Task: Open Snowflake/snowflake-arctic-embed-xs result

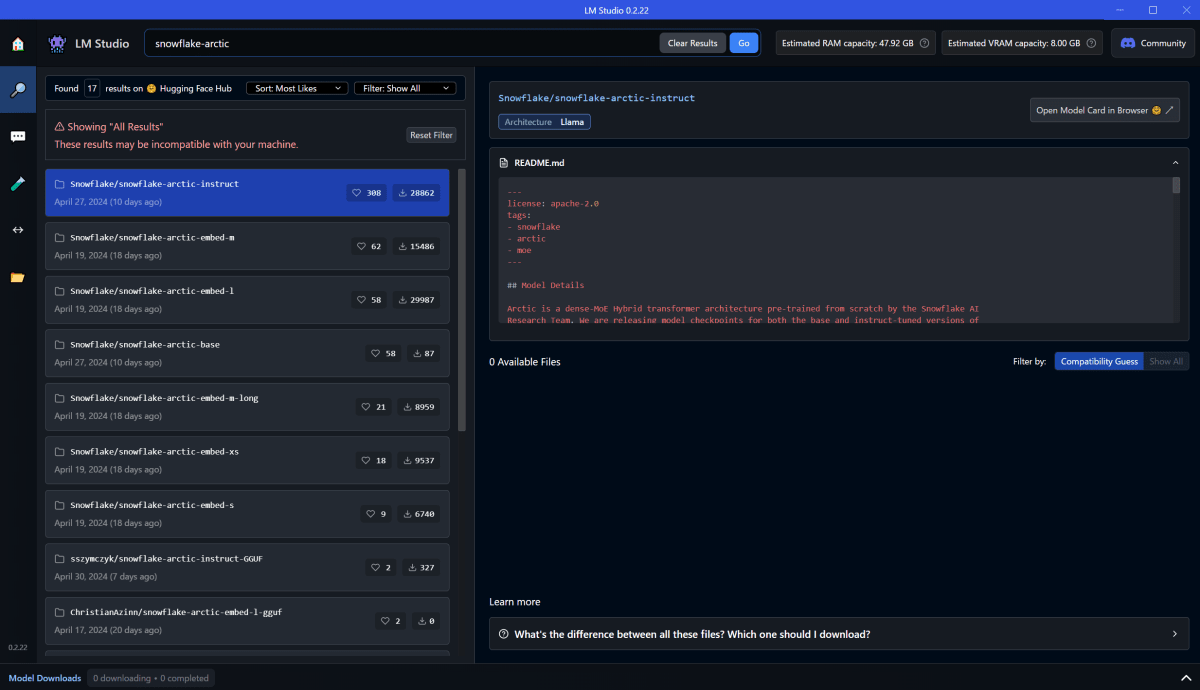Action: (x=247, y=460)
